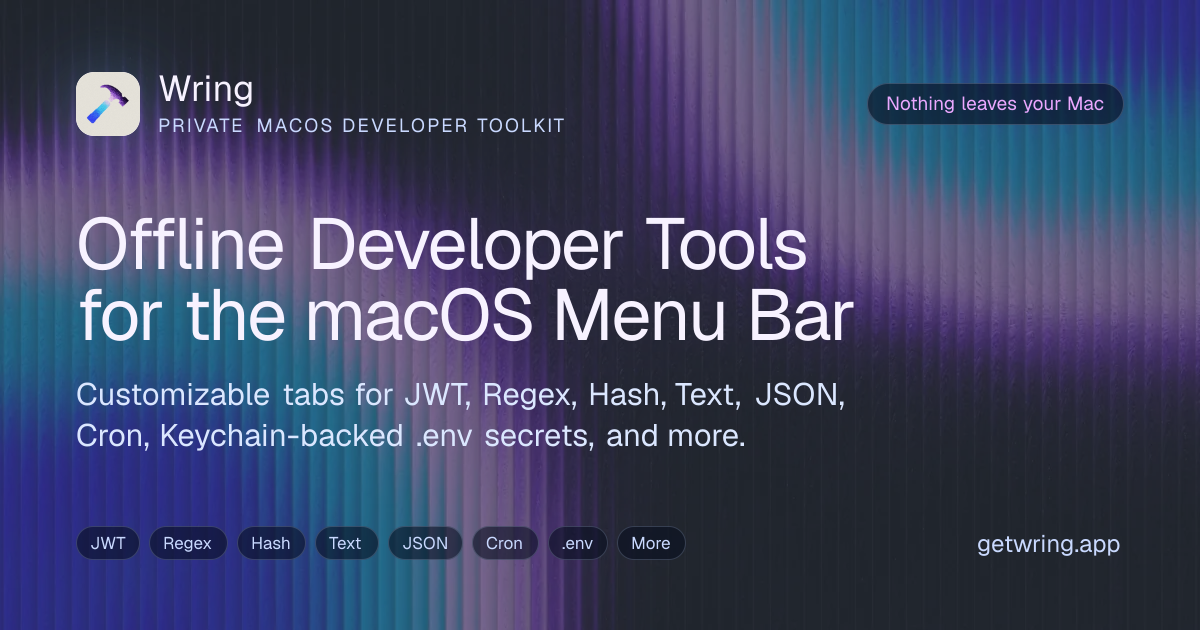Click the "Customizable tabs for JWT, Regex" description line
The height and width of the screenshot is (630, 1200).
461,395
